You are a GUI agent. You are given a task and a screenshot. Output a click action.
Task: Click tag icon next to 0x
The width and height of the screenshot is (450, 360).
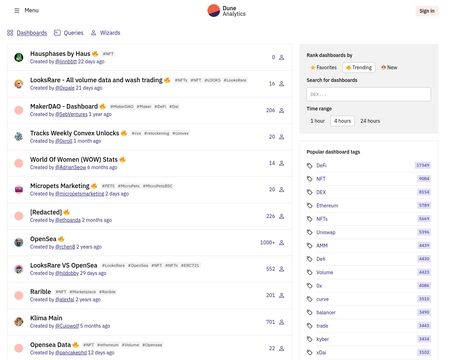310,286
